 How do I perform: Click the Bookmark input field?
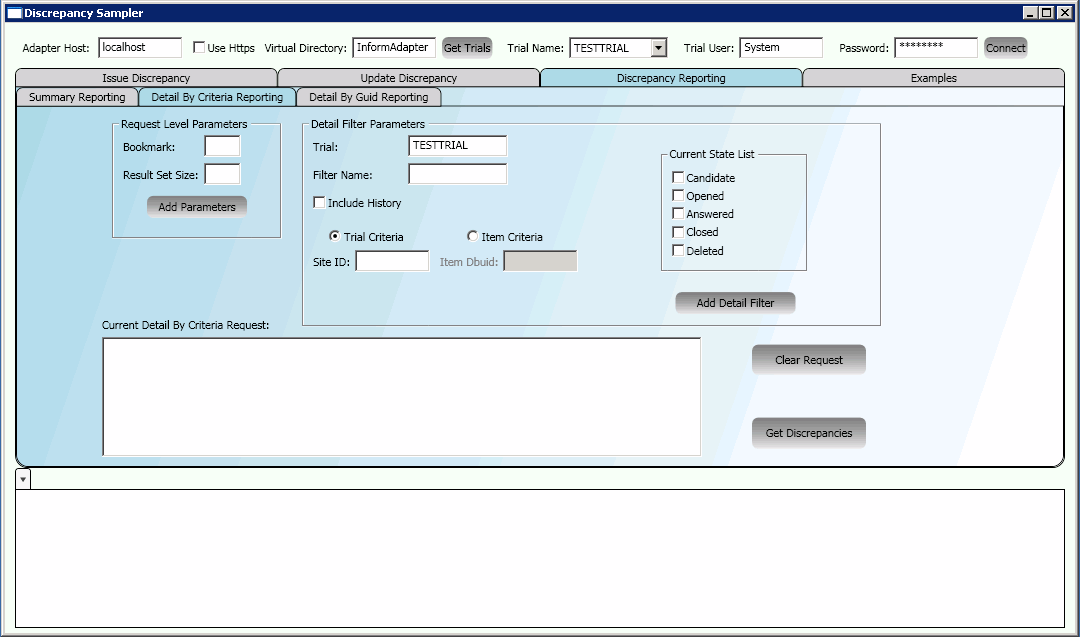click(222, 146)
